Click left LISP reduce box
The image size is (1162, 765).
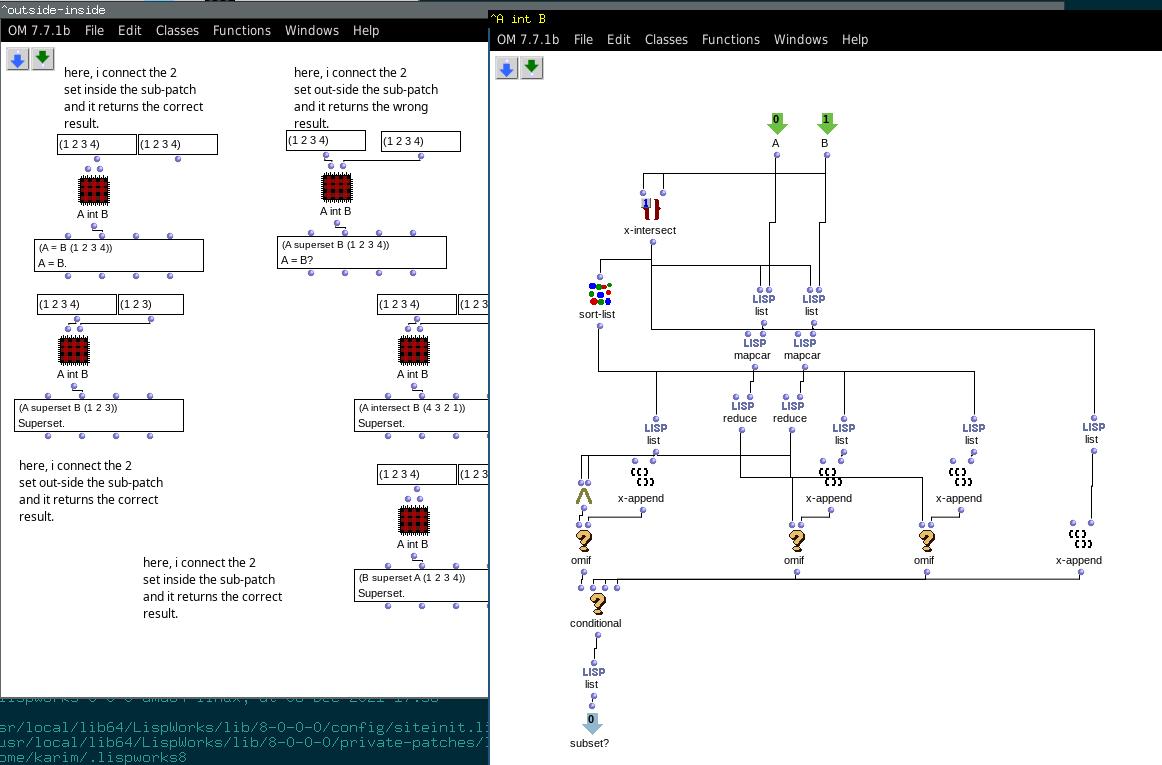[743, 406]
